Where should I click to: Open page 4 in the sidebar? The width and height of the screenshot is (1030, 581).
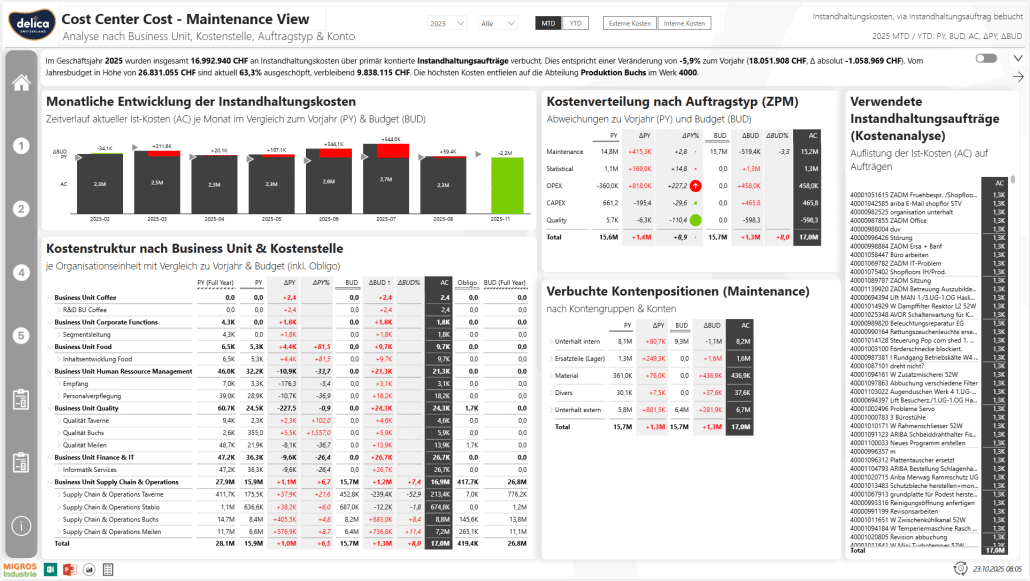[20, 272]
